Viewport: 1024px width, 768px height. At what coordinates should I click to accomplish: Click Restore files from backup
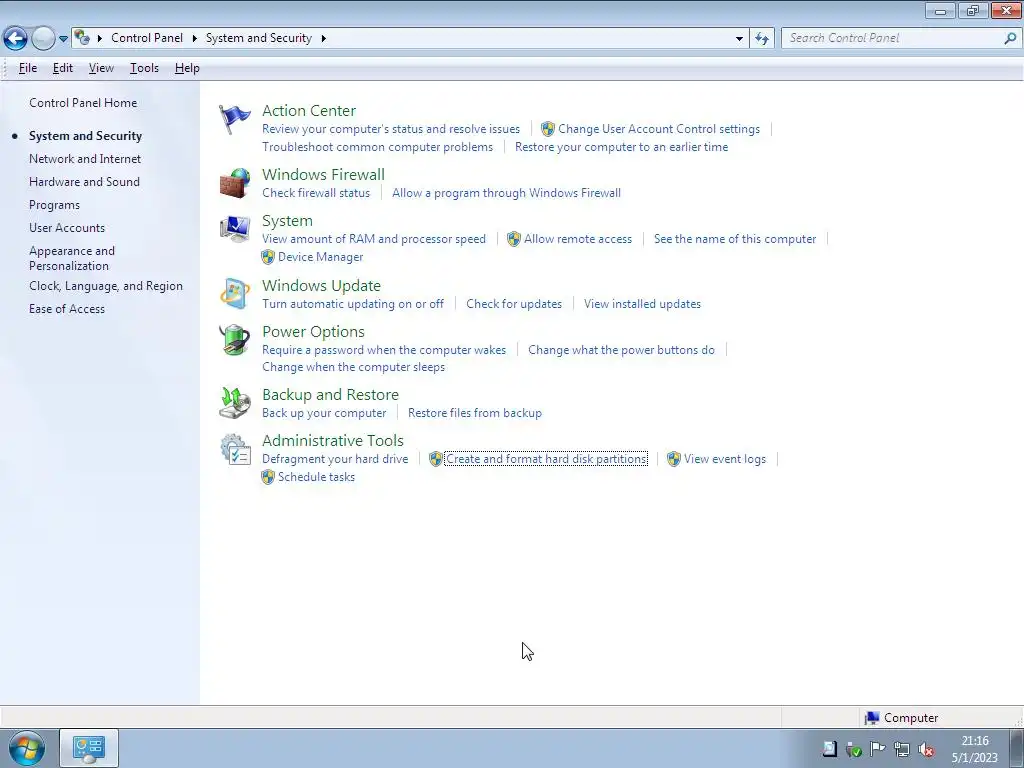pyautogui.click(x=475, y=413)
